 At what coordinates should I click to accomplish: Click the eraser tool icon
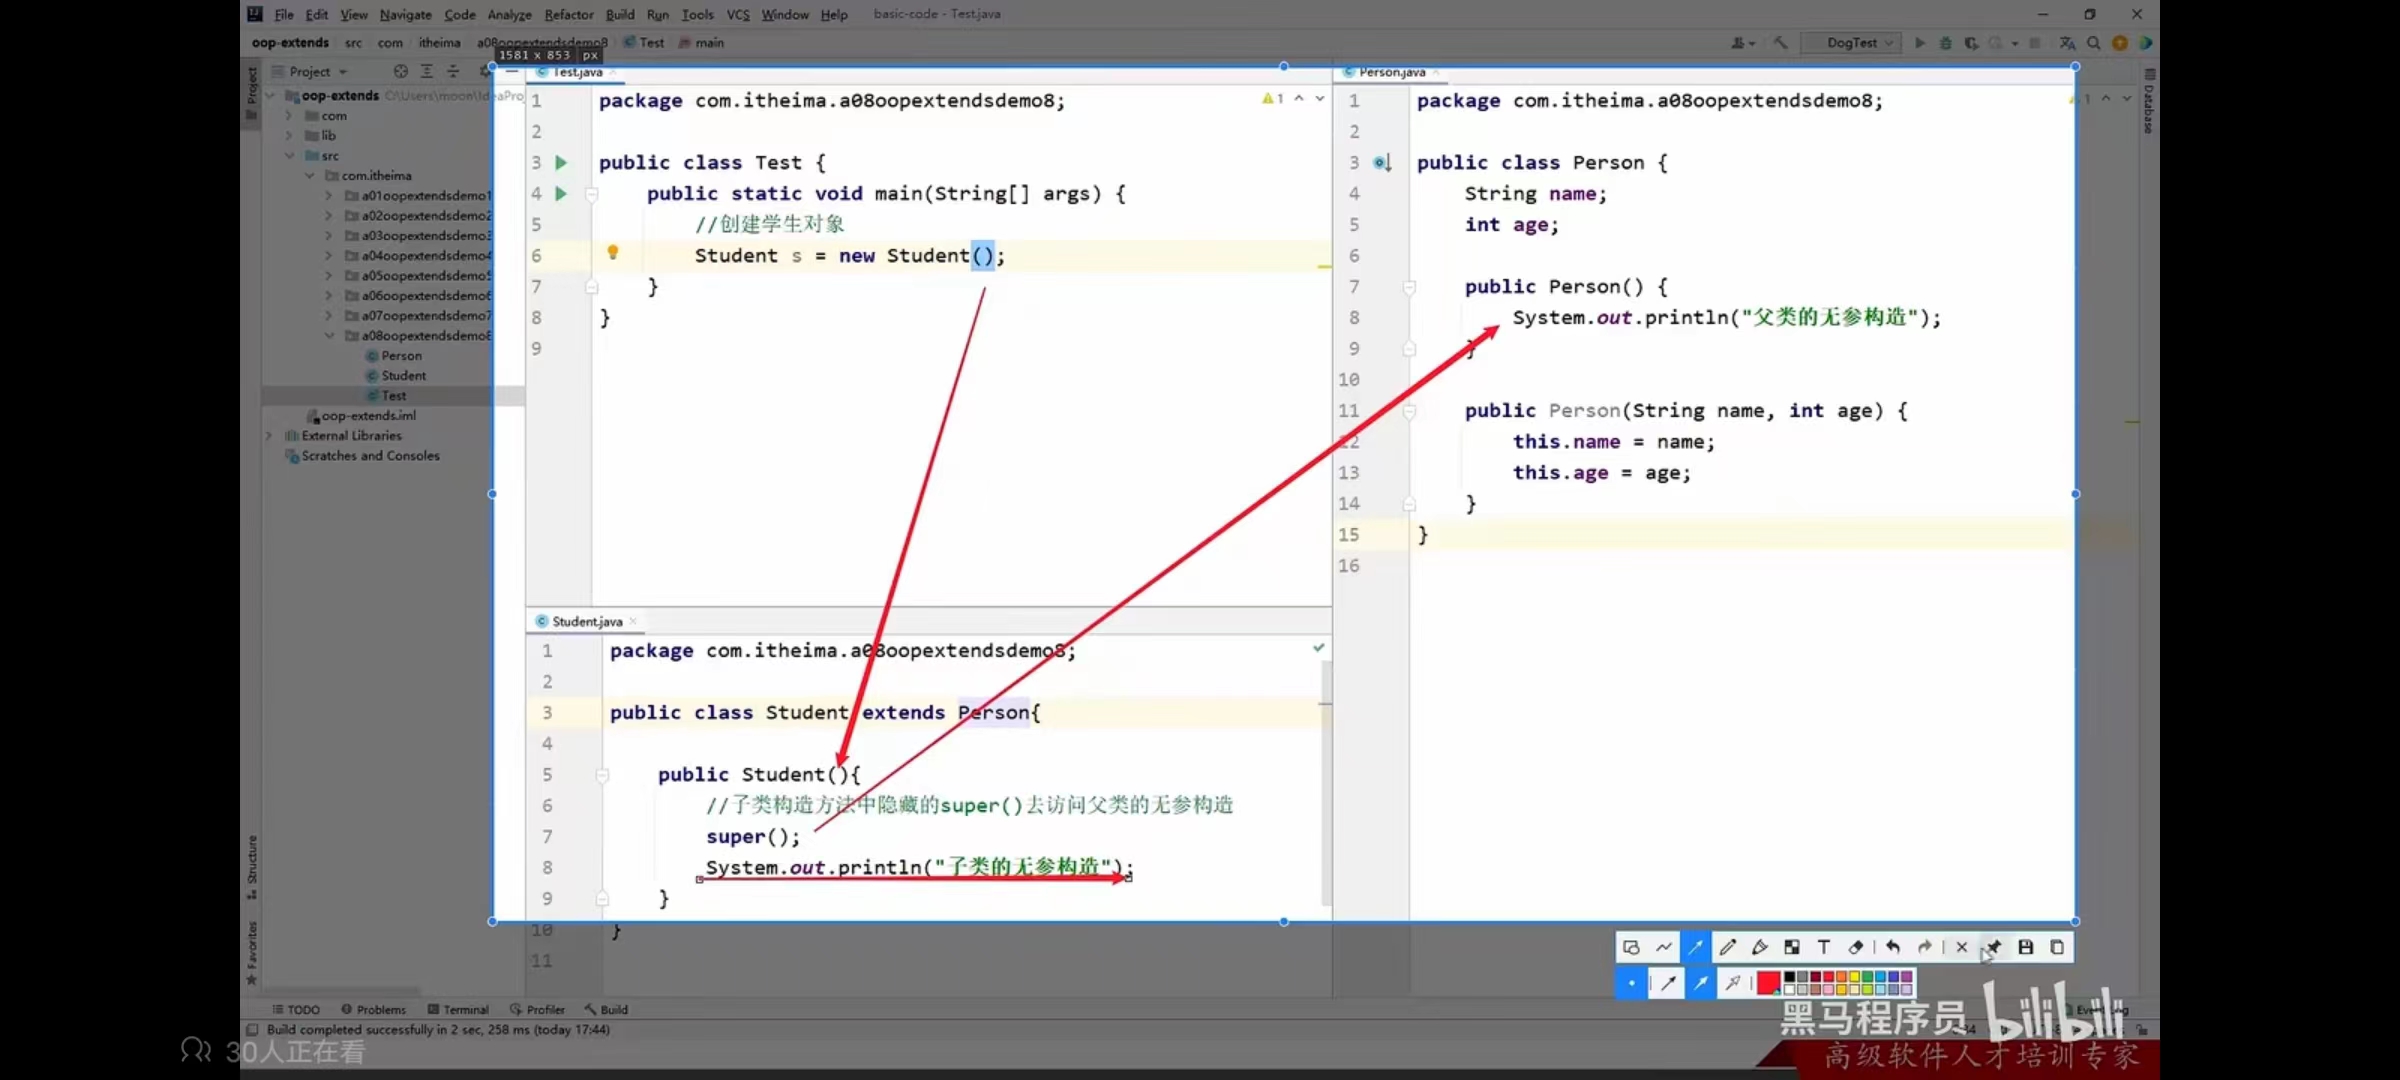pyautogui.click(x=1856, y=947)
